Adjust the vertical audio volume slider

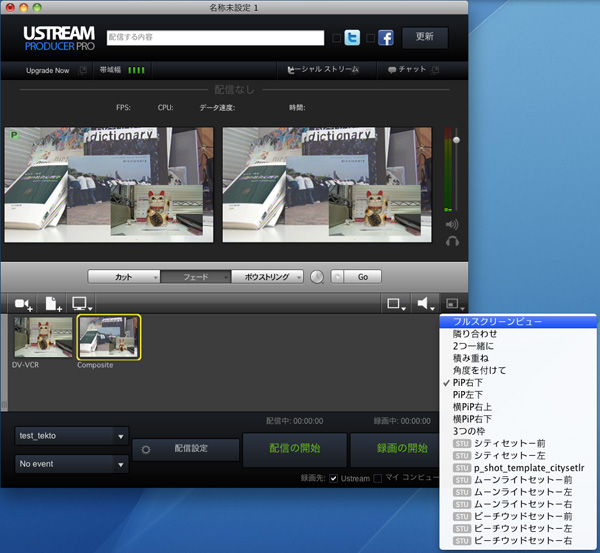(x=457, y=141)
